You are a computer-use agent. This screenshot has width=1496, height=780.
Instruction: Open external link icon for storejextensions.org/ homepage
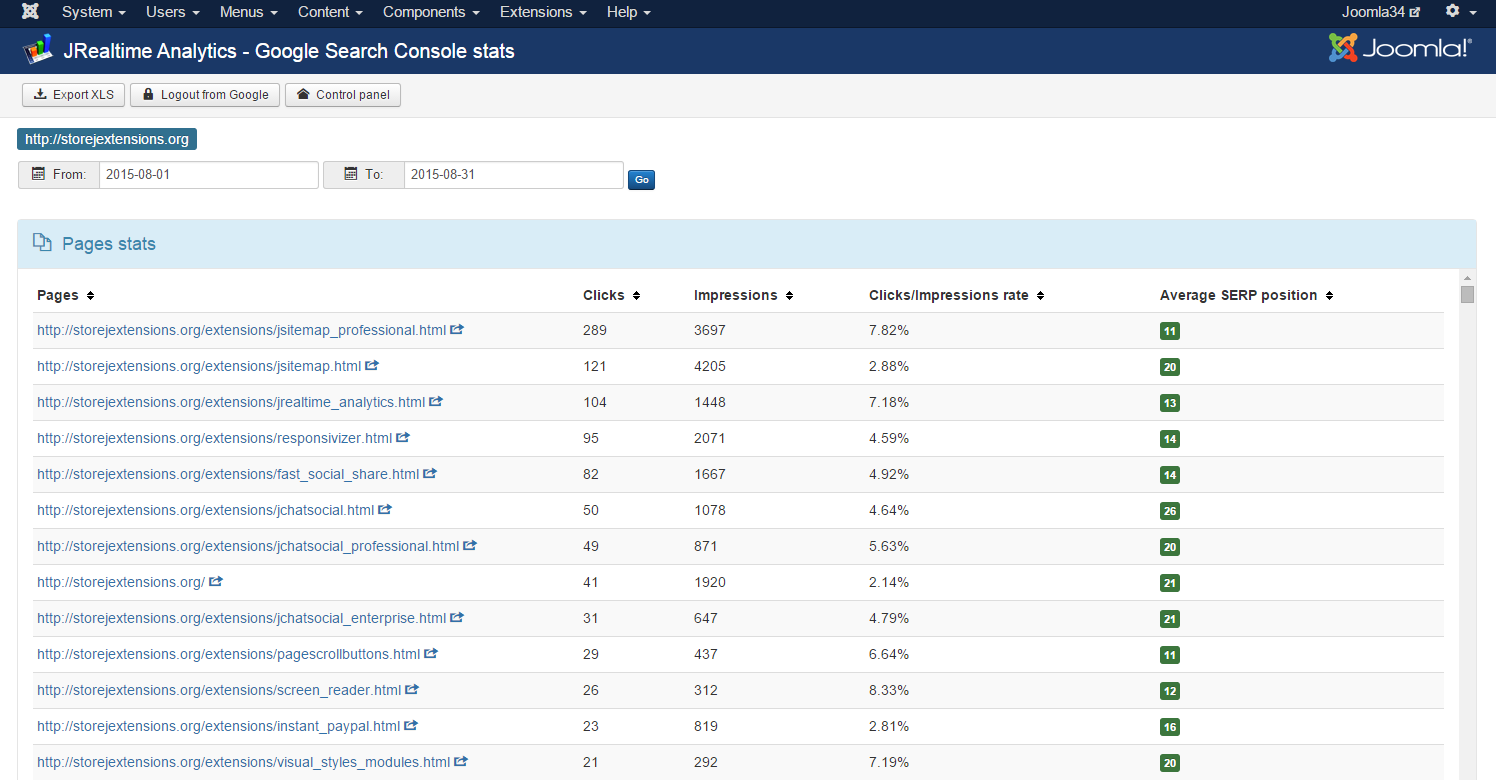216,581
